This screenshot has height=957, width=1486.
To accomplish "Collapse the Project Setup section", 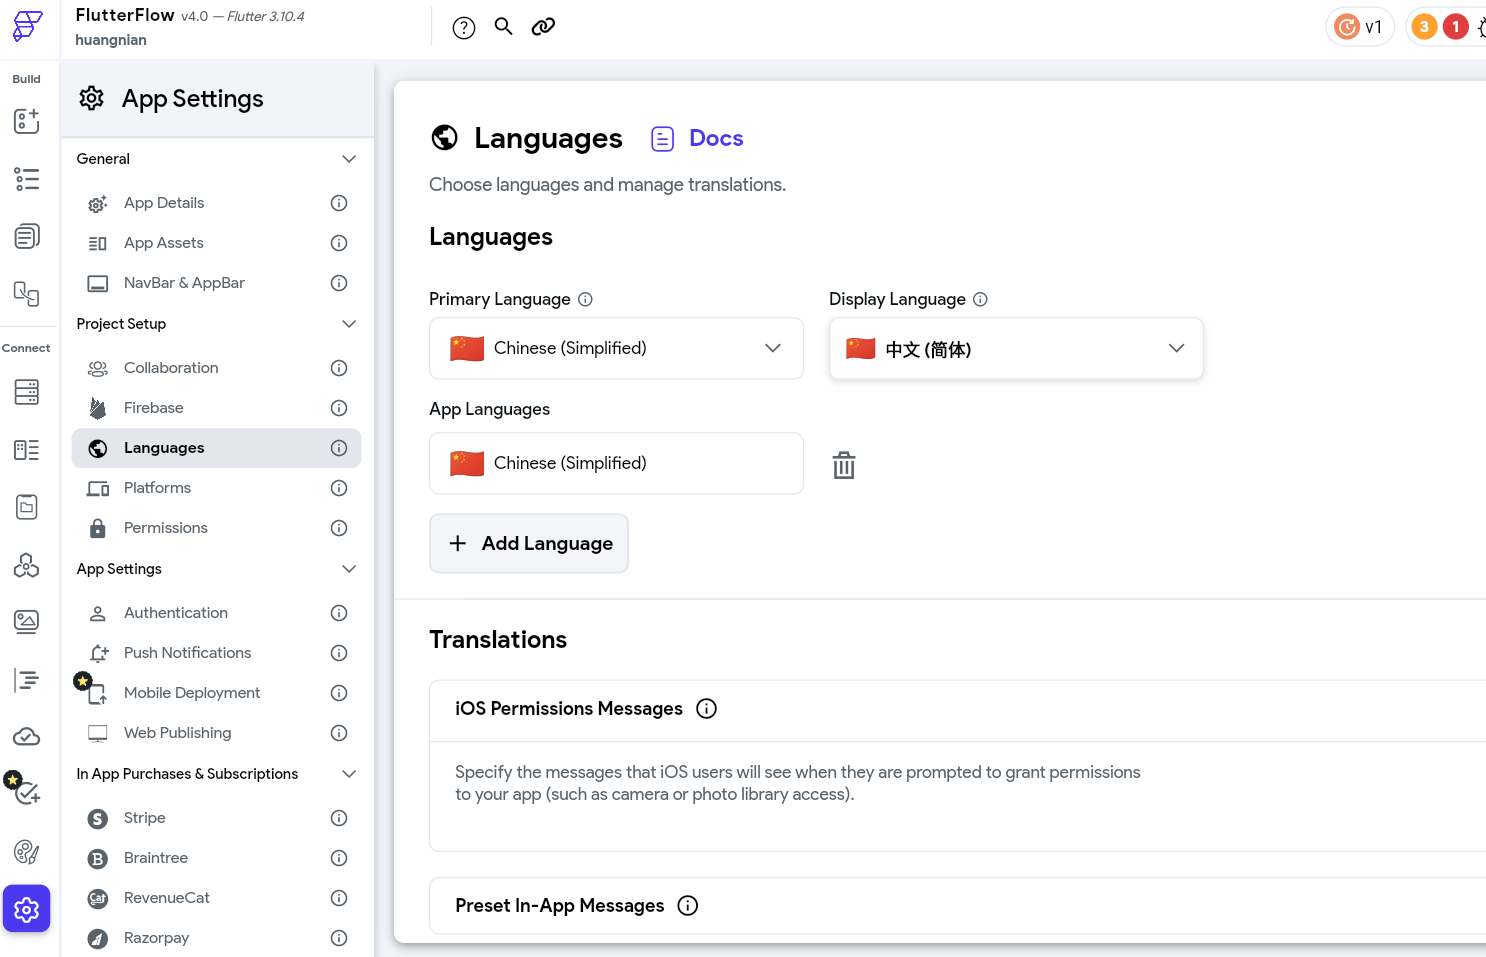I will [x=349, y=323].
